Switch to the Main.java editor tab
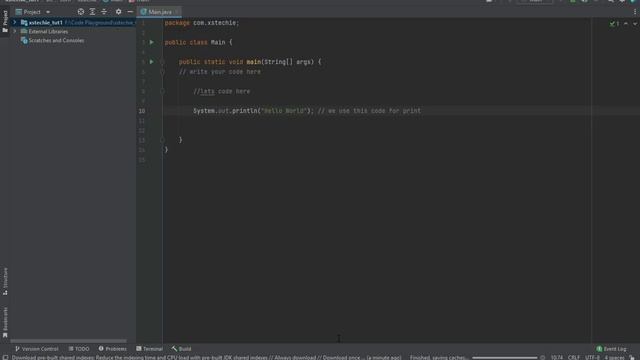 (x=159, y=12)
